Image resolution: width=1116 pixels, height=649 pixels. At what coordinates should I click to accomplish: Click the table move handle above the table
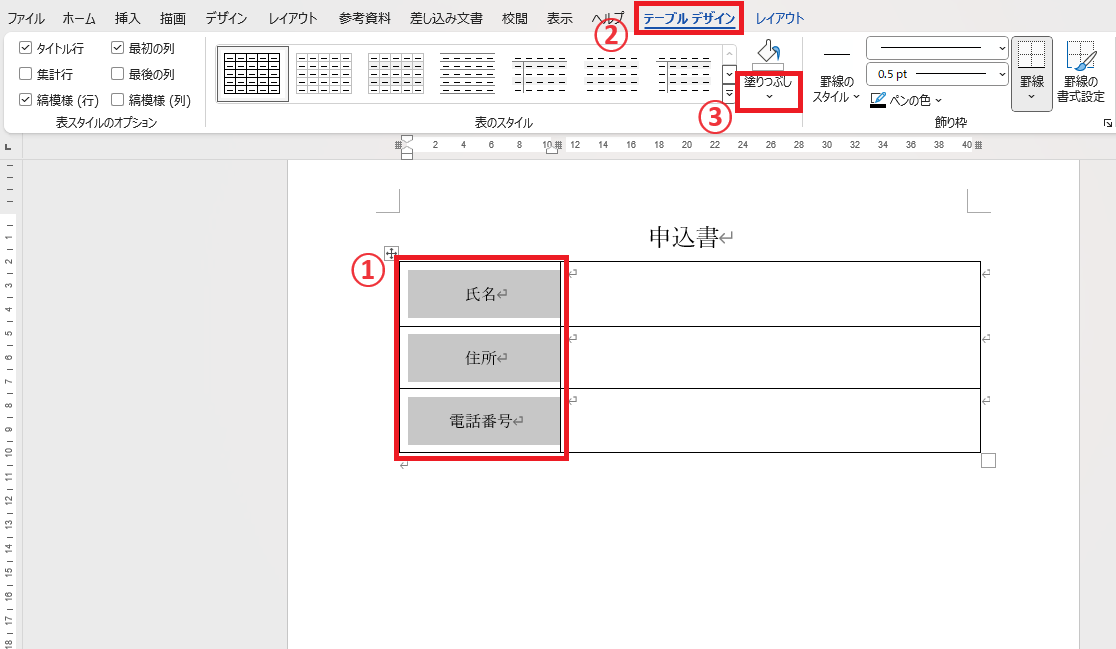(391, 252)
